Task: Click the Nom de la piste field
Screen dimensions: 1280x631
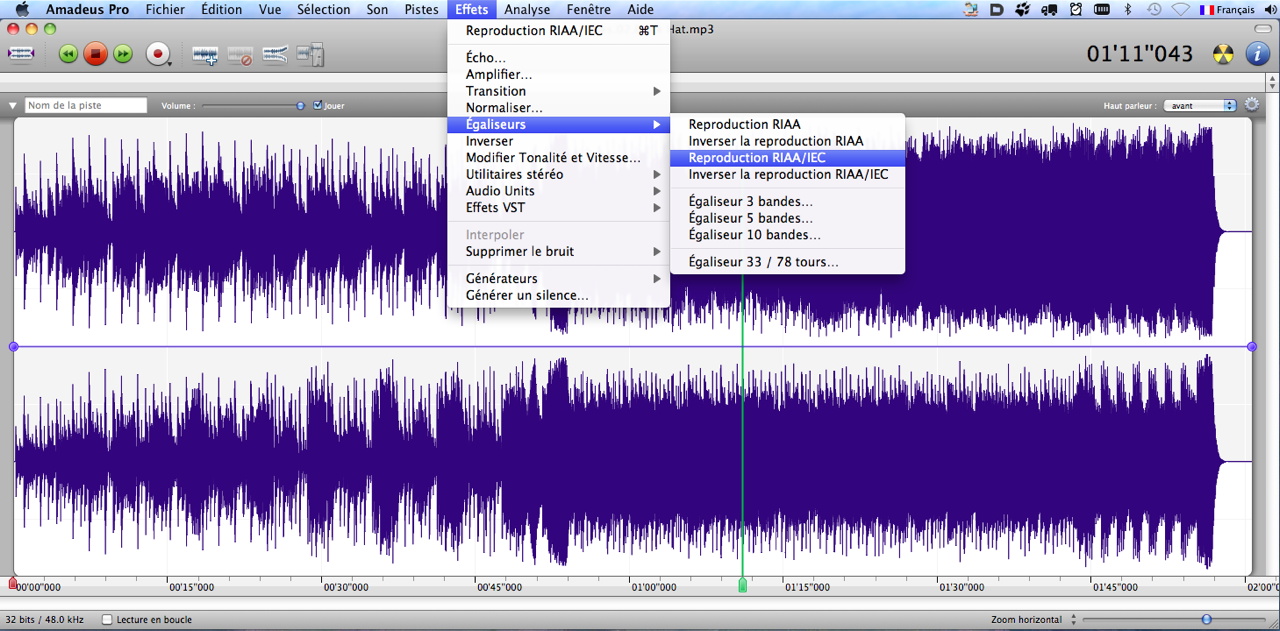Action: (86, 105)
